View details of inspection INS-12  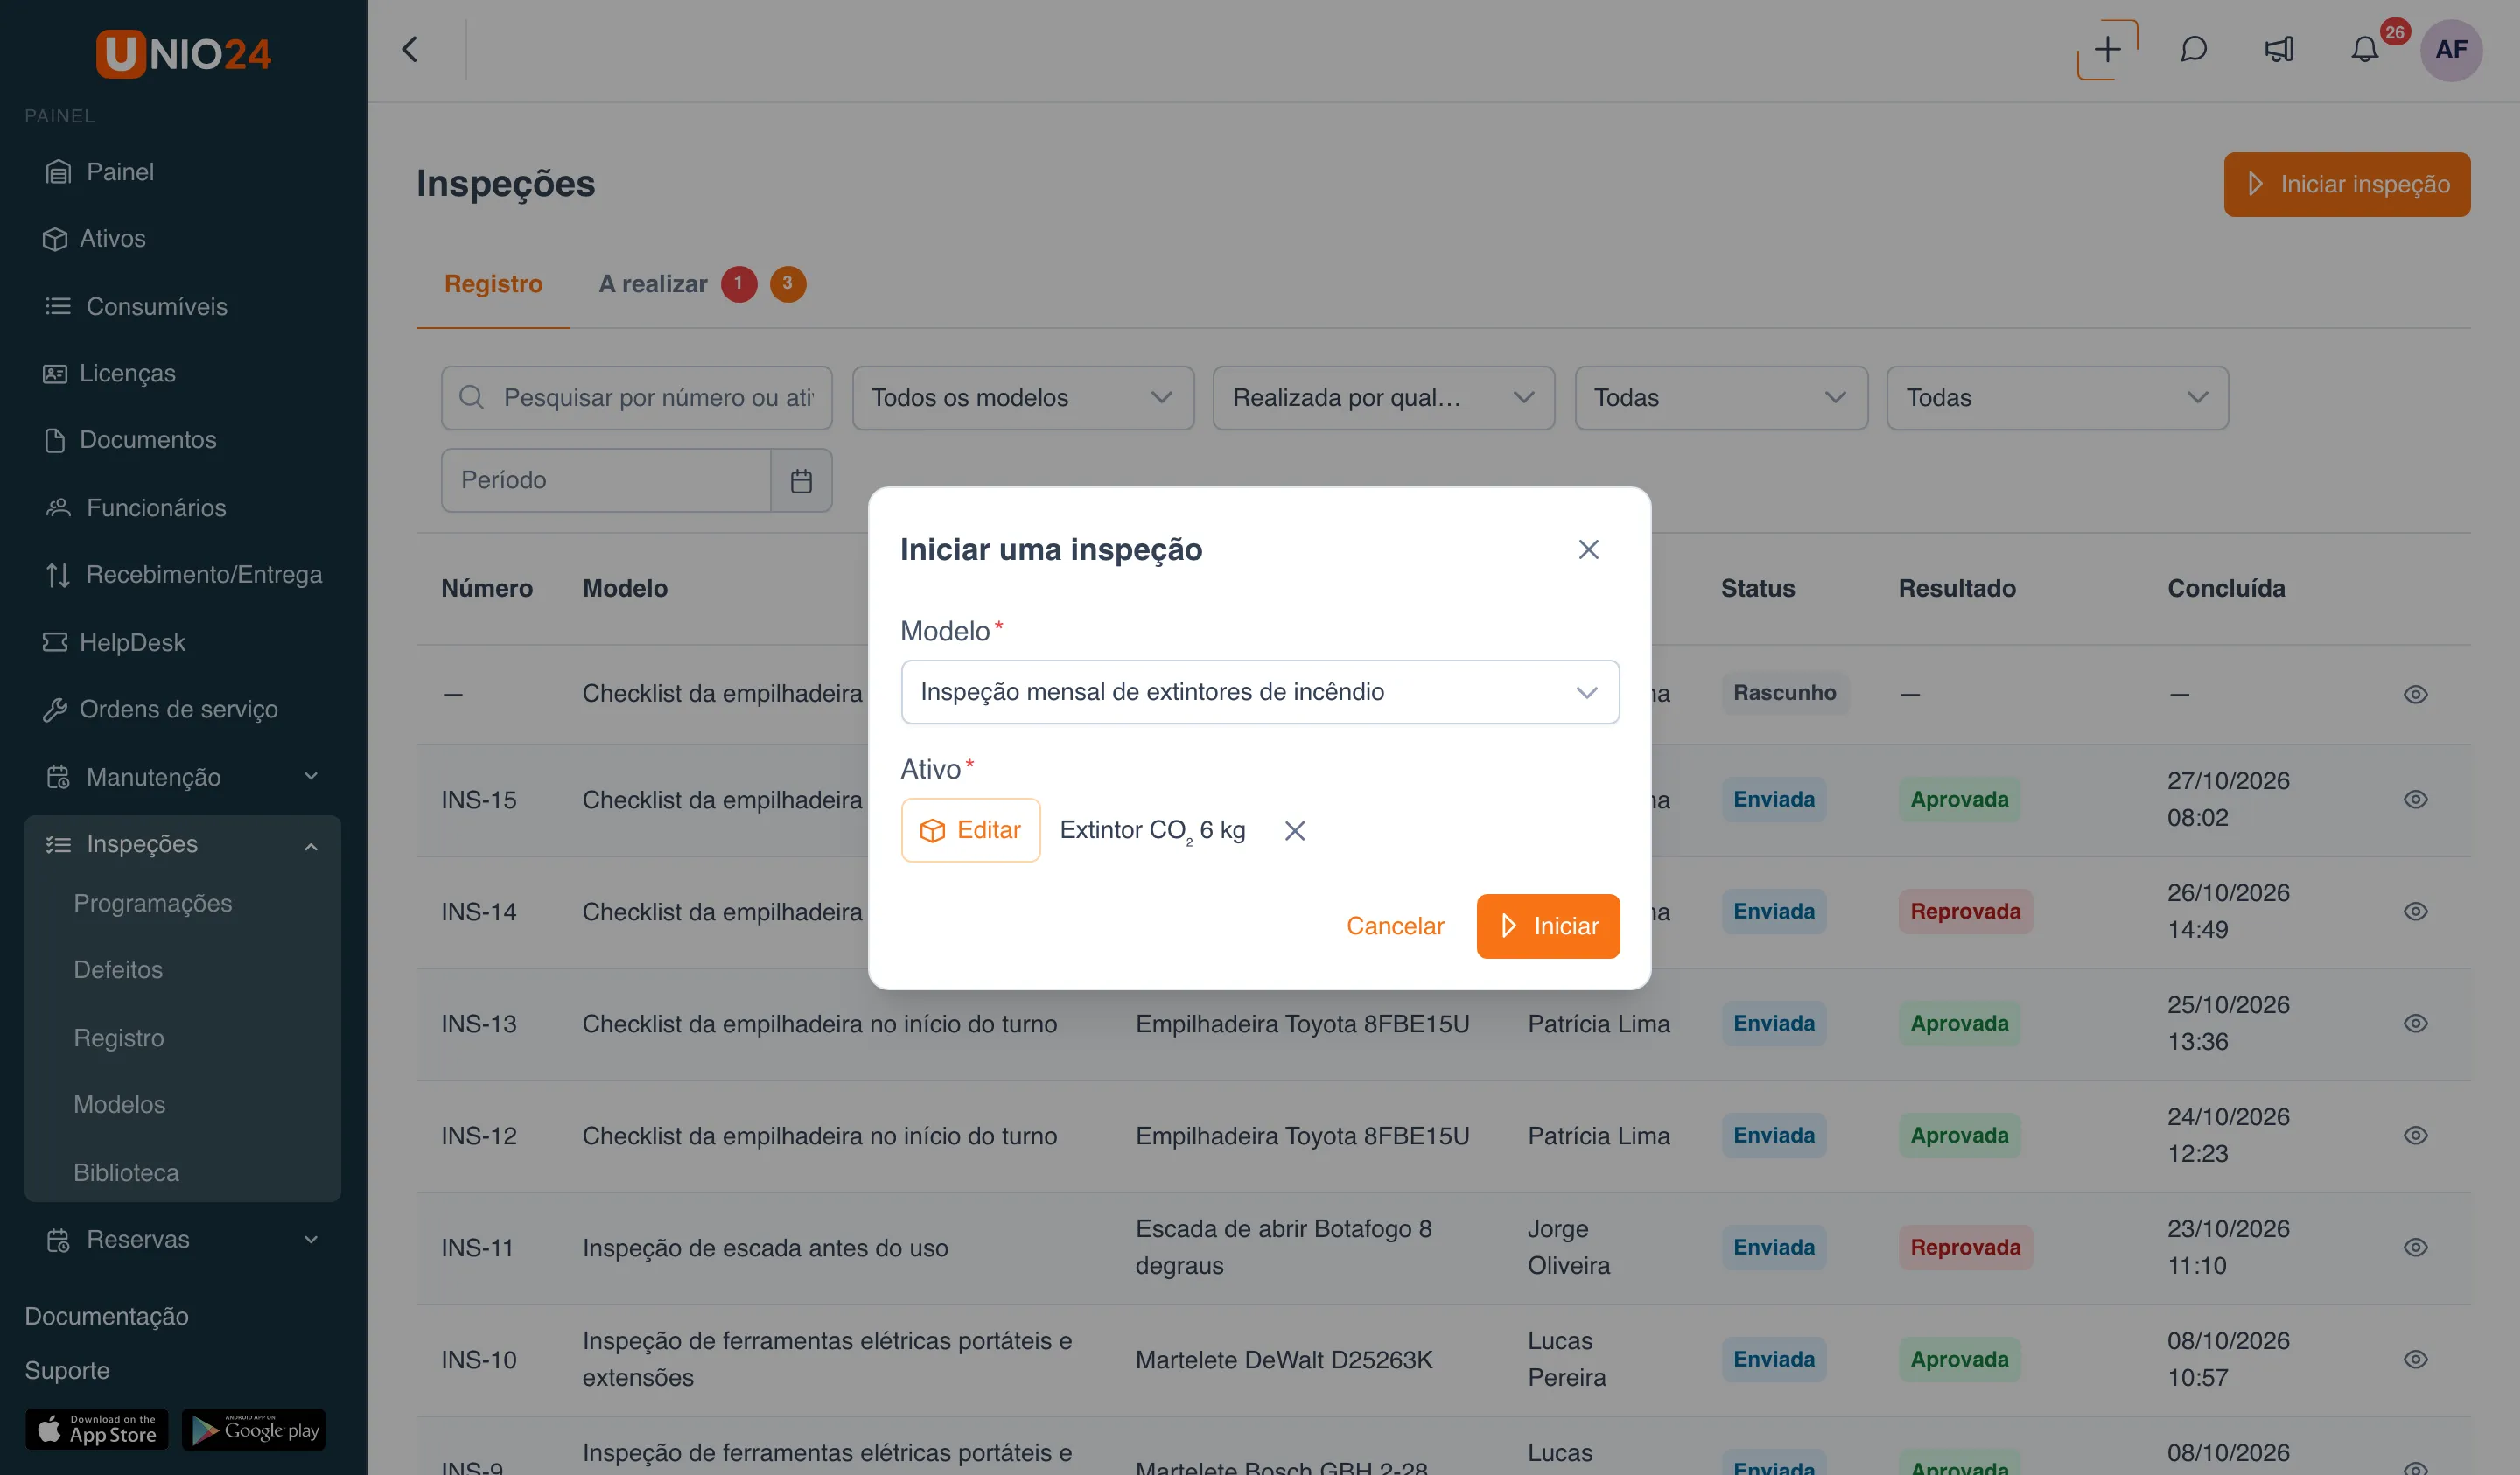point(2416,1136)
